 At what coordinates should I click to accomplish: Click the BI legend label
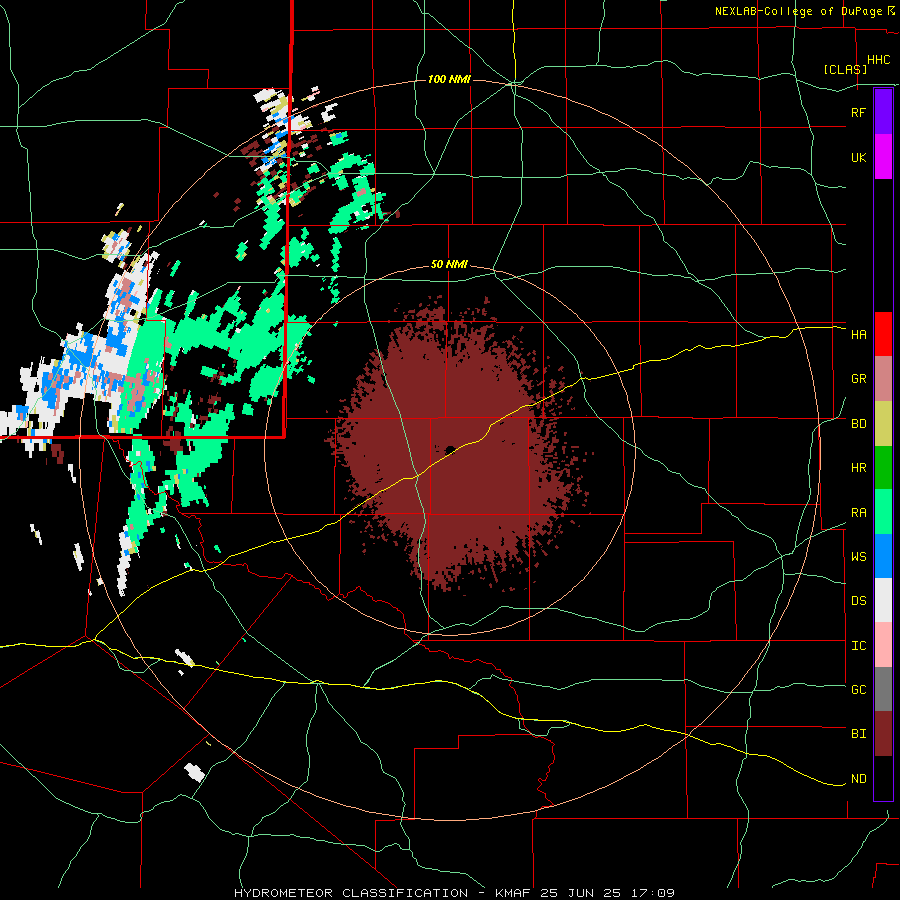click(858, 734)
